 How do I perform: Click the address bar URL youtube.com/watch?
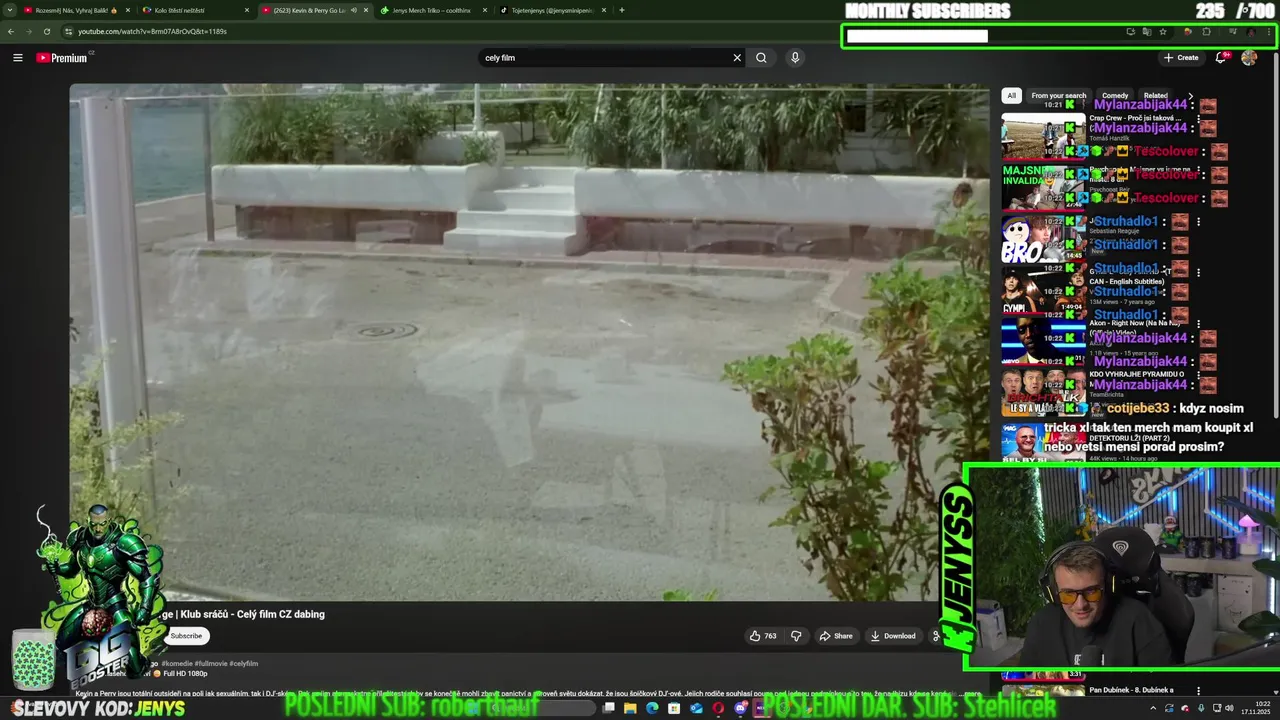coord(152,31)
